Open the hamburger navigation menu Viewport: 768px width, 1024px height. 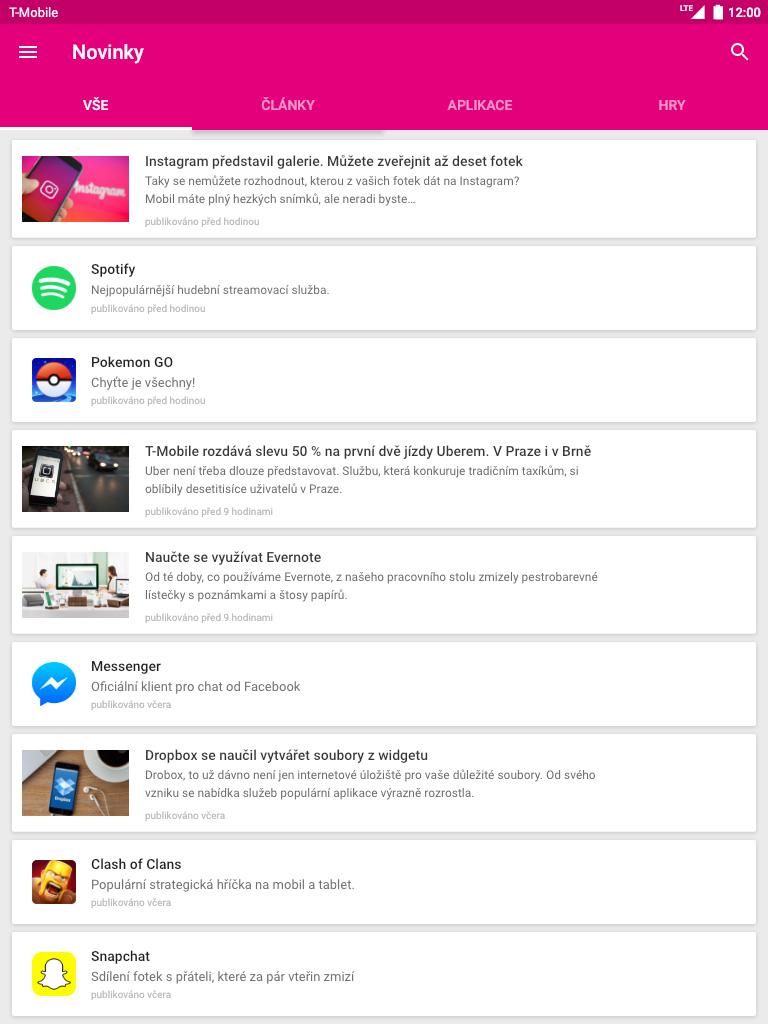[x=28, y=52]
